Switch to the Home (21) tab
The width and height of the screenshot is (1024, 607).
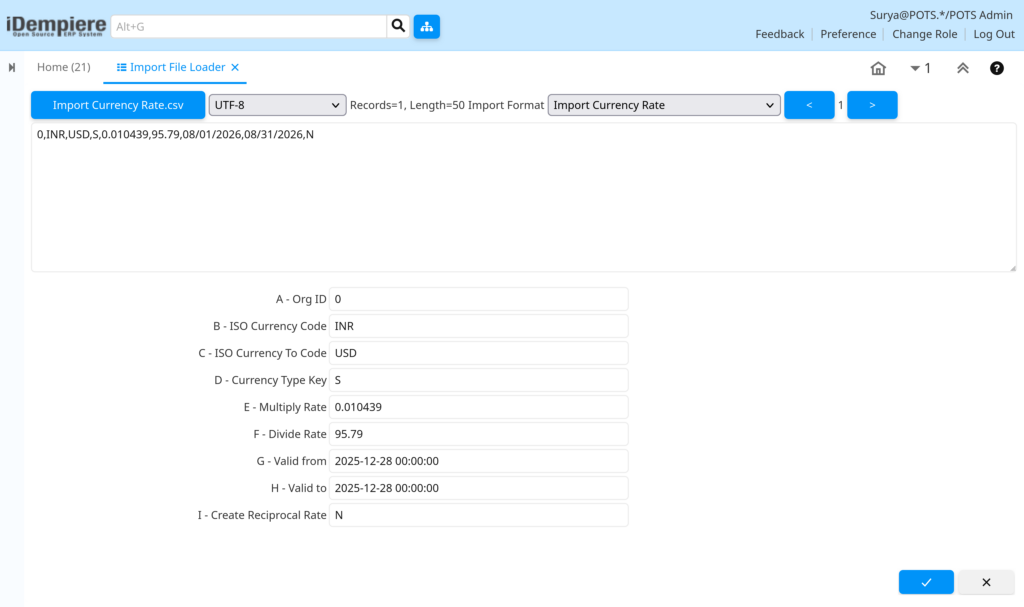click(63, 67)
